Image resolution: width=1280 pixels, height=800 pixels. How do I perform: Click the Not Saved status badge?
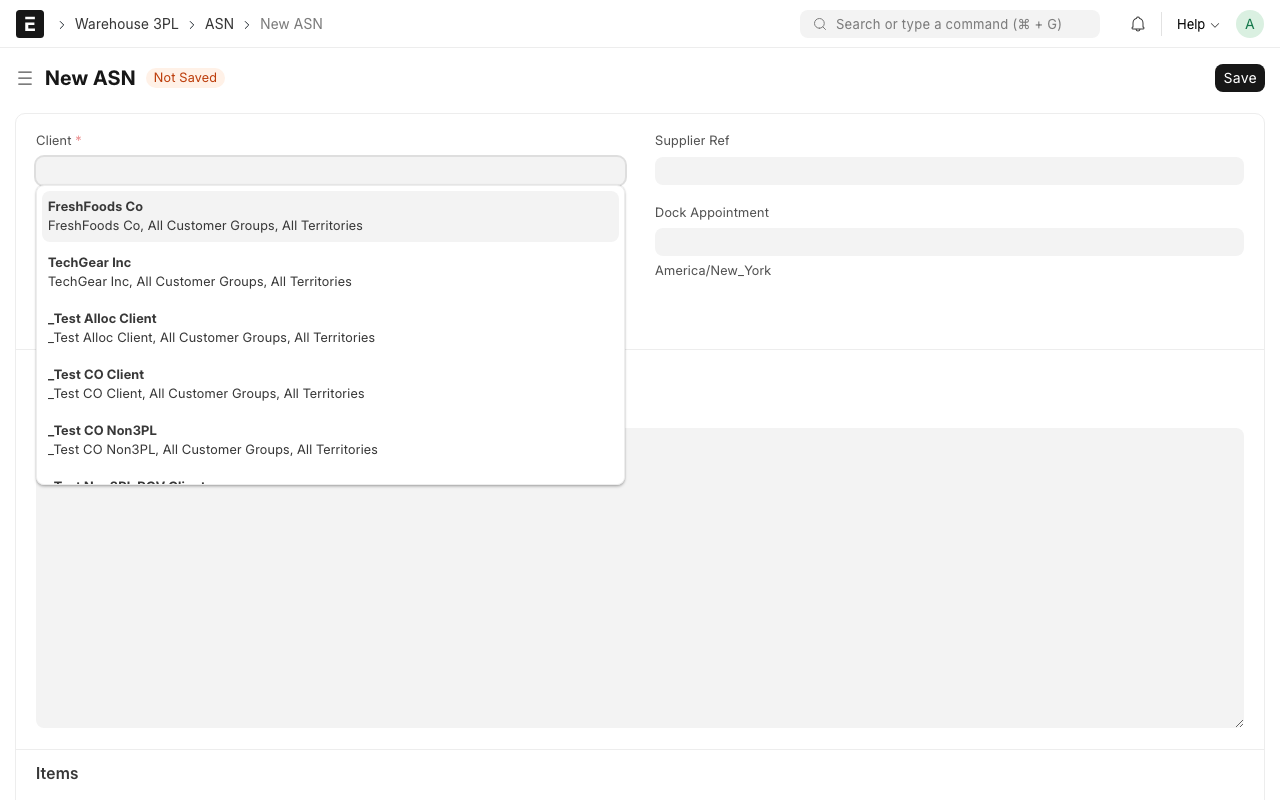tap(185, 78)
